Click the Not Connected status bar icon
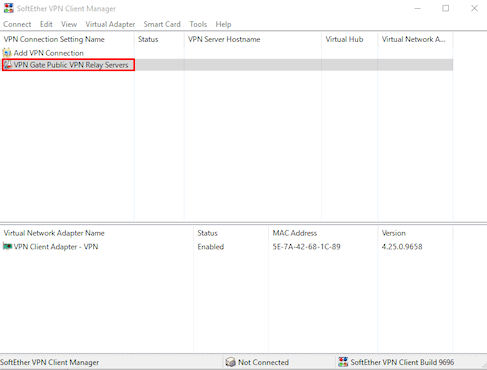This screenshot has width=487, height=370. pos(230,362)
